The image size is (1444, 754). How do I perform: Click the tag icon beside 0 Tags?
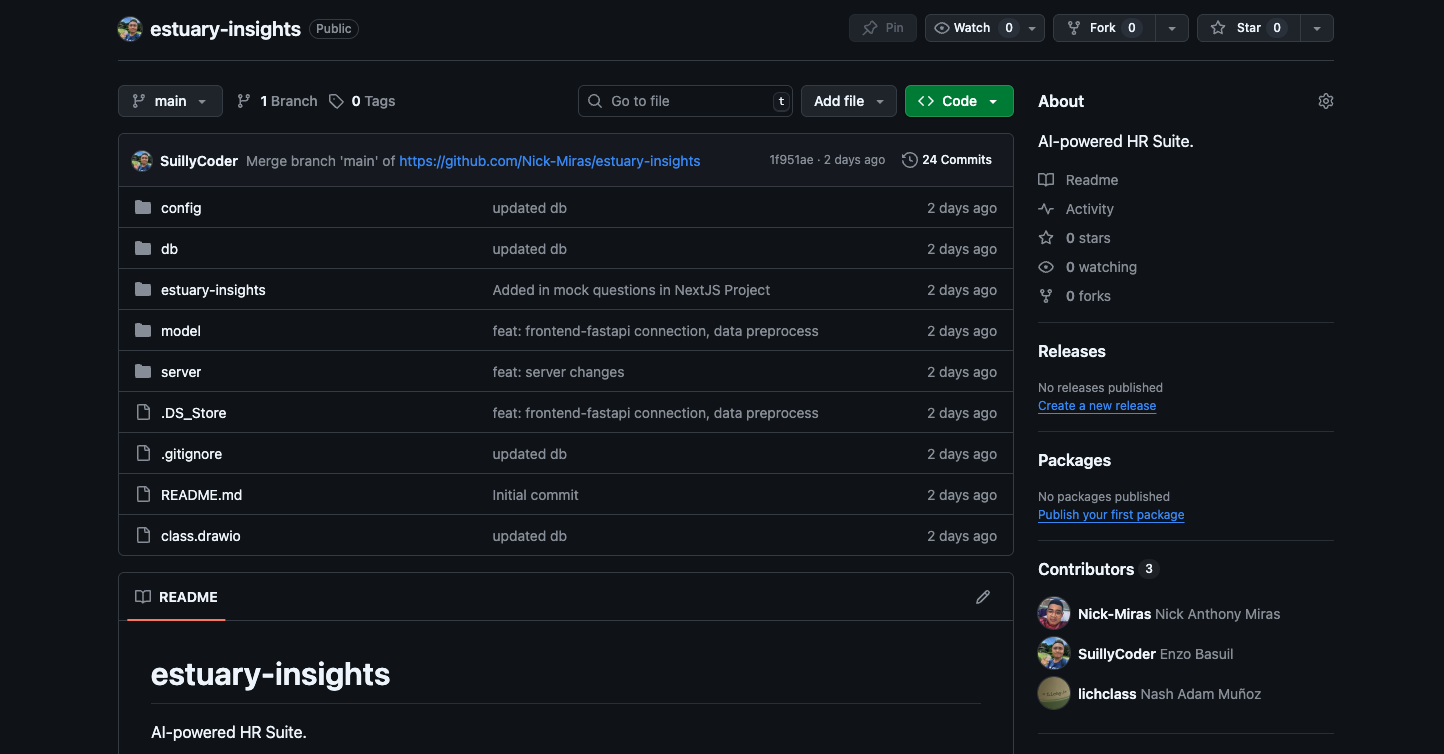[x=337, y=101]
